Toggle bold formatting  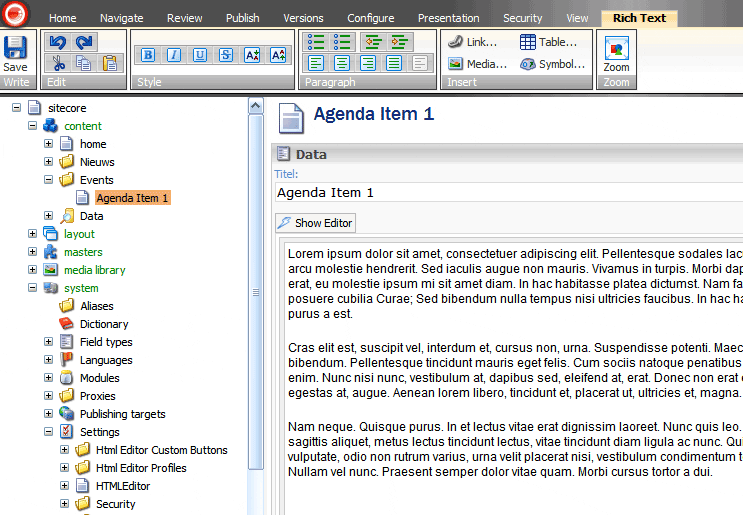pos(148,55)
